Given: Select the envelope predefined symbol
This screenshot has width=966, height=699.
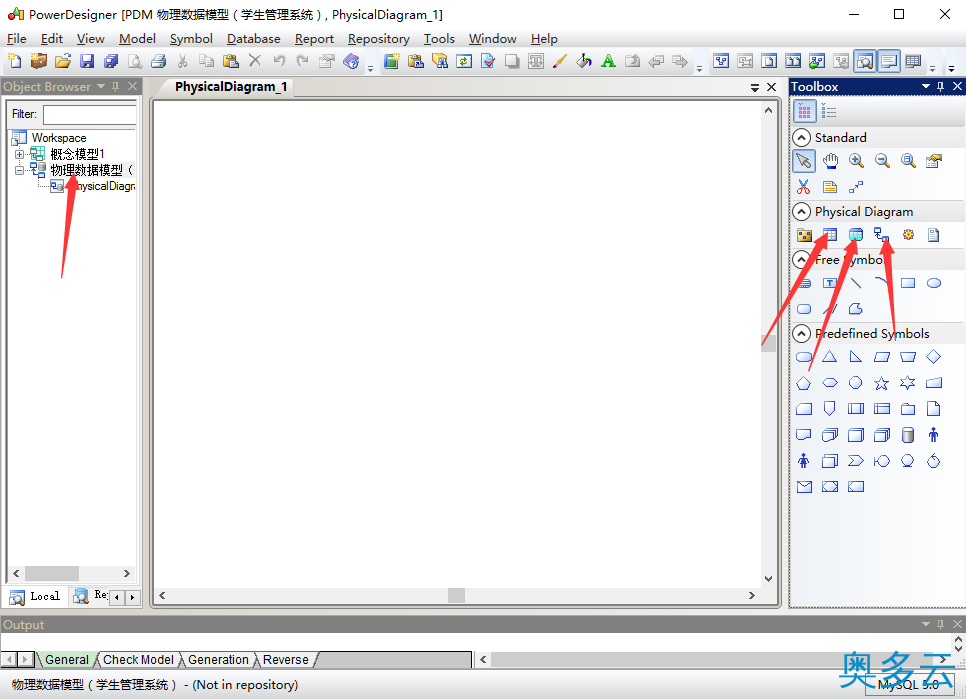Looking at the screenshot, I should (x=804, y=487).
